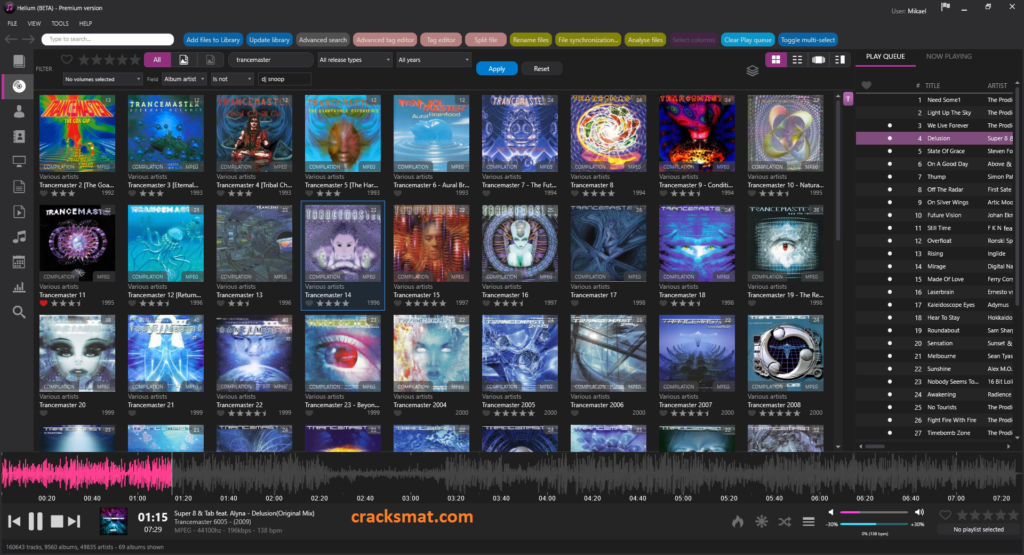This screenshot has width=1024, height=555.
Task: Go forward with the right arrow
Action: point(28,39)
